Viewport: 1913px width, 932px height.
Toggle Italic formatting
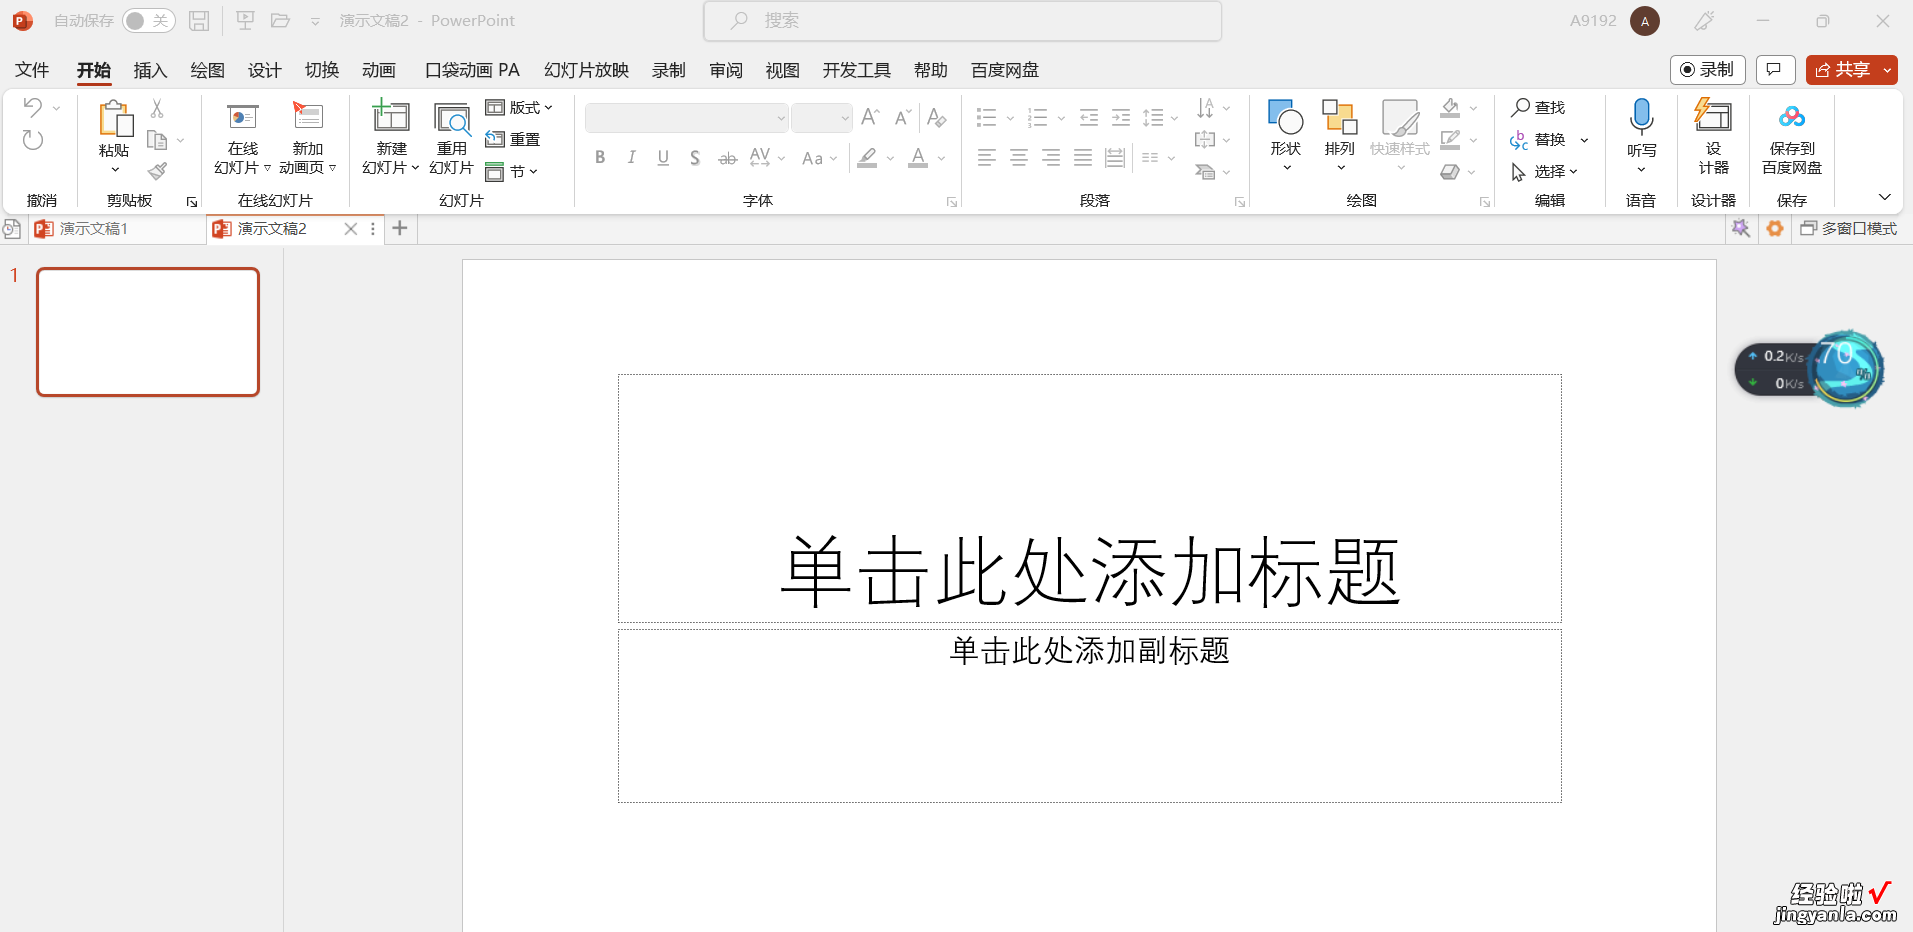tap(632, 157)
